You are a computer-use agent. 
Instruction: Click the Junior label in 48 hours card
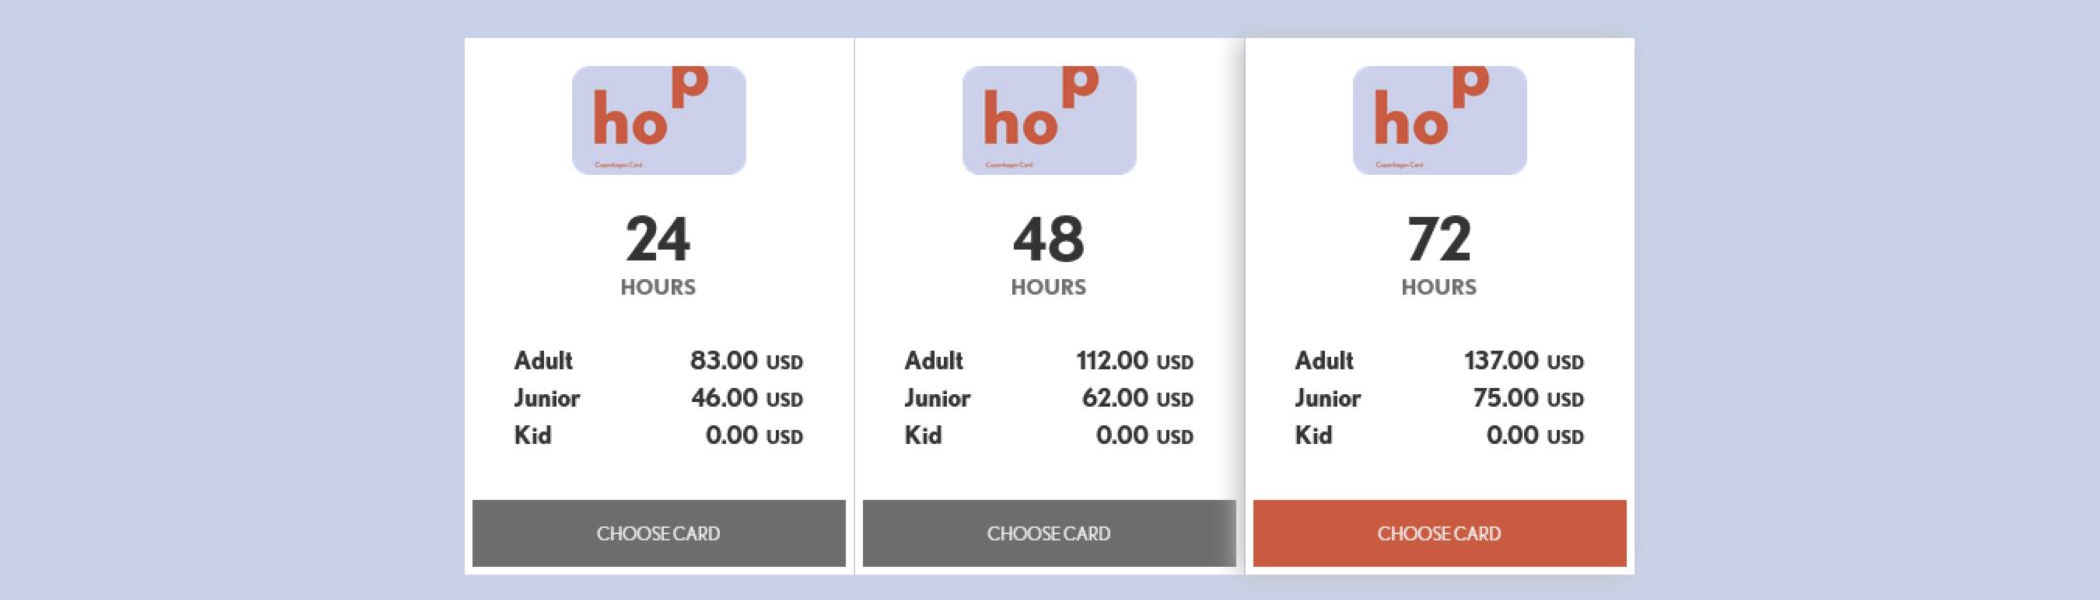pyautogui.click(x=937, y=398)
